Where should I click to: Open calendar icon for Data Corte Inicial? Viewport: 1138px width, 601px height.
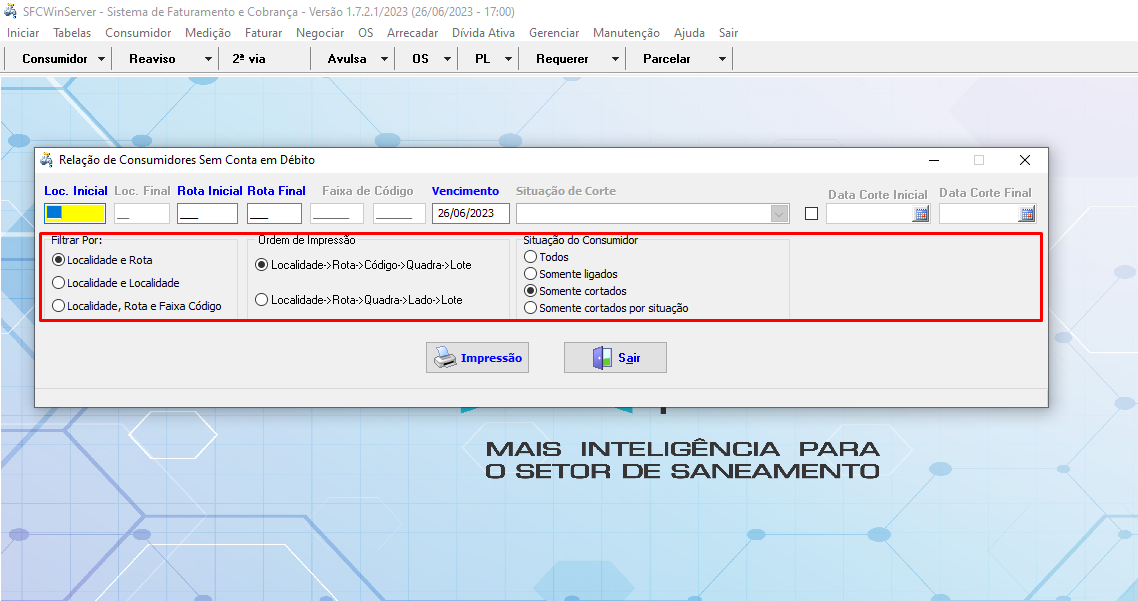[x=921, y=214]
